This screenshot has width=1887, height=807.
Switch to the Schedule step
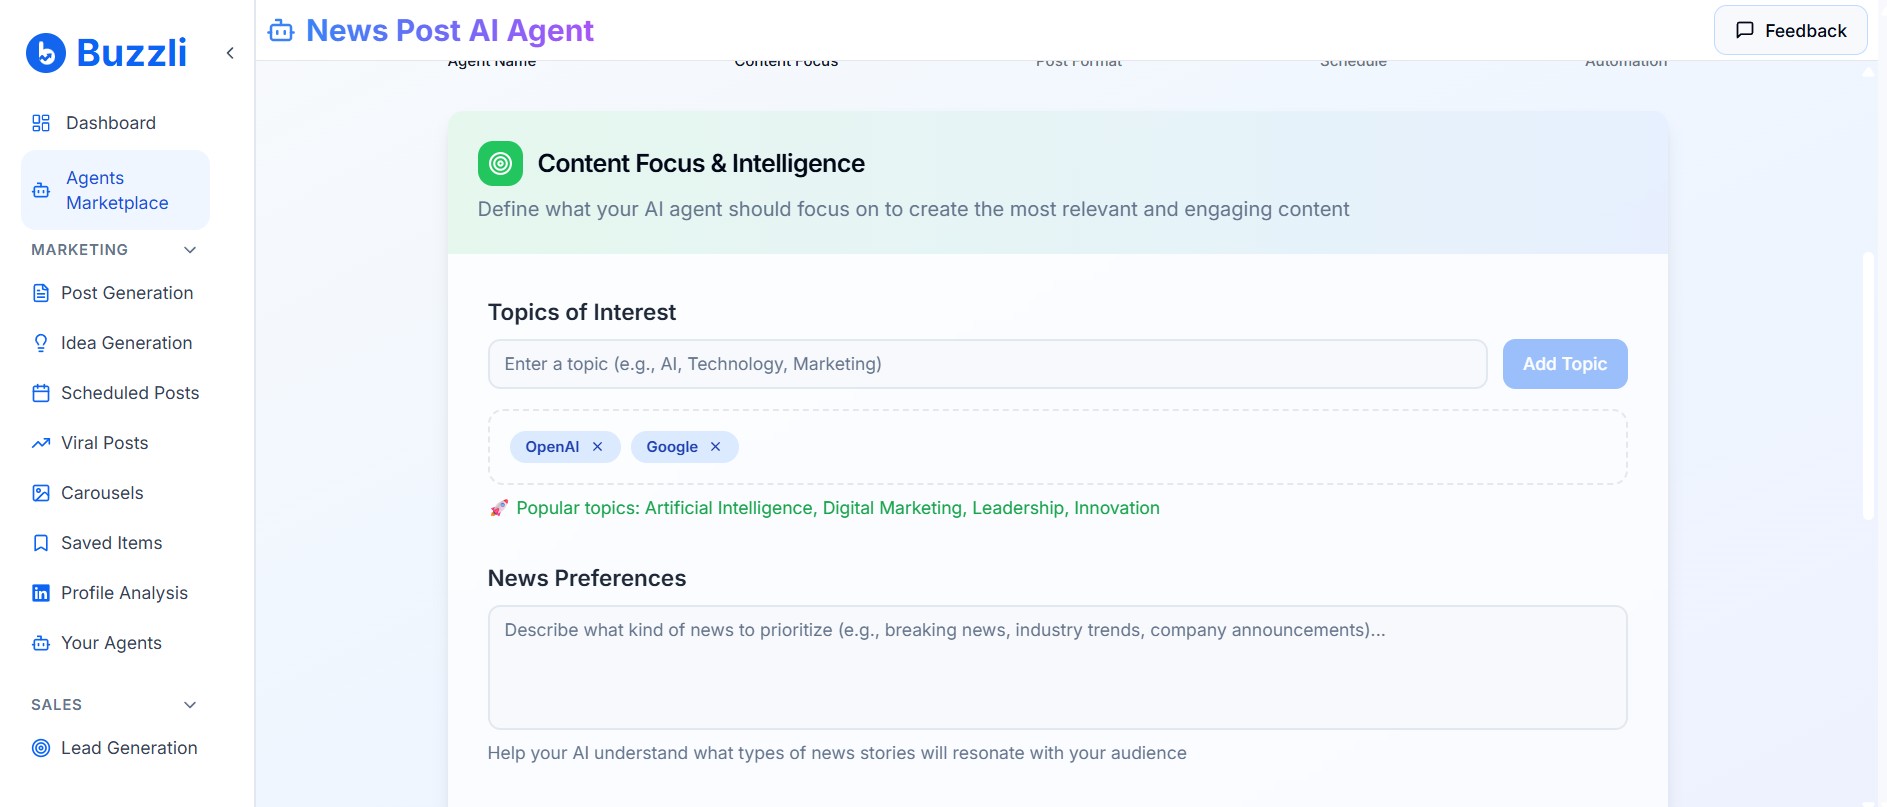point(1353,60)
